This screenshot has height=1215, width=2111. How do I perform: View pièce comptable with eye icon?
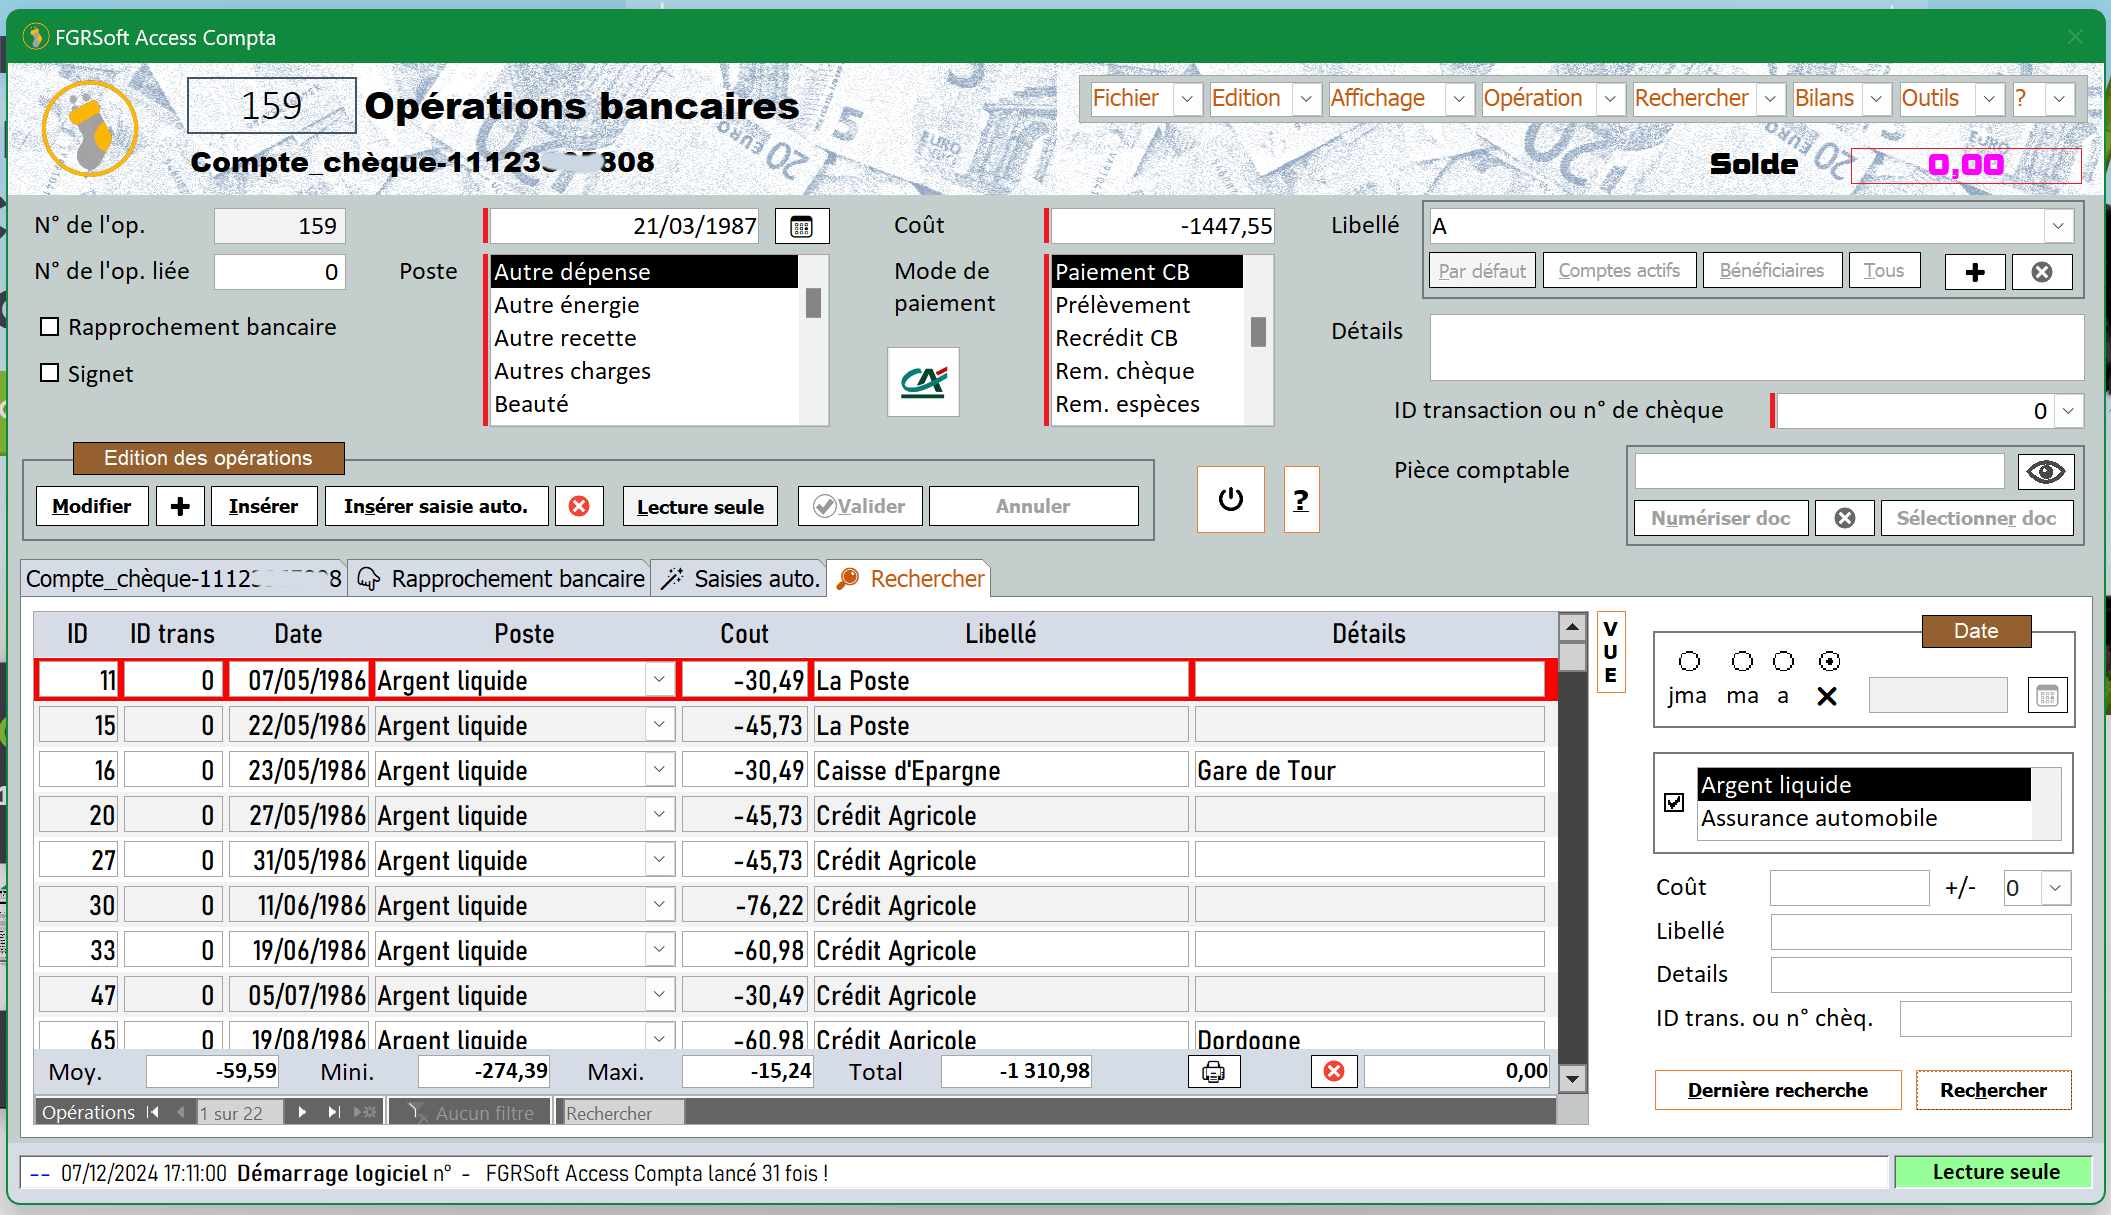2046,472
